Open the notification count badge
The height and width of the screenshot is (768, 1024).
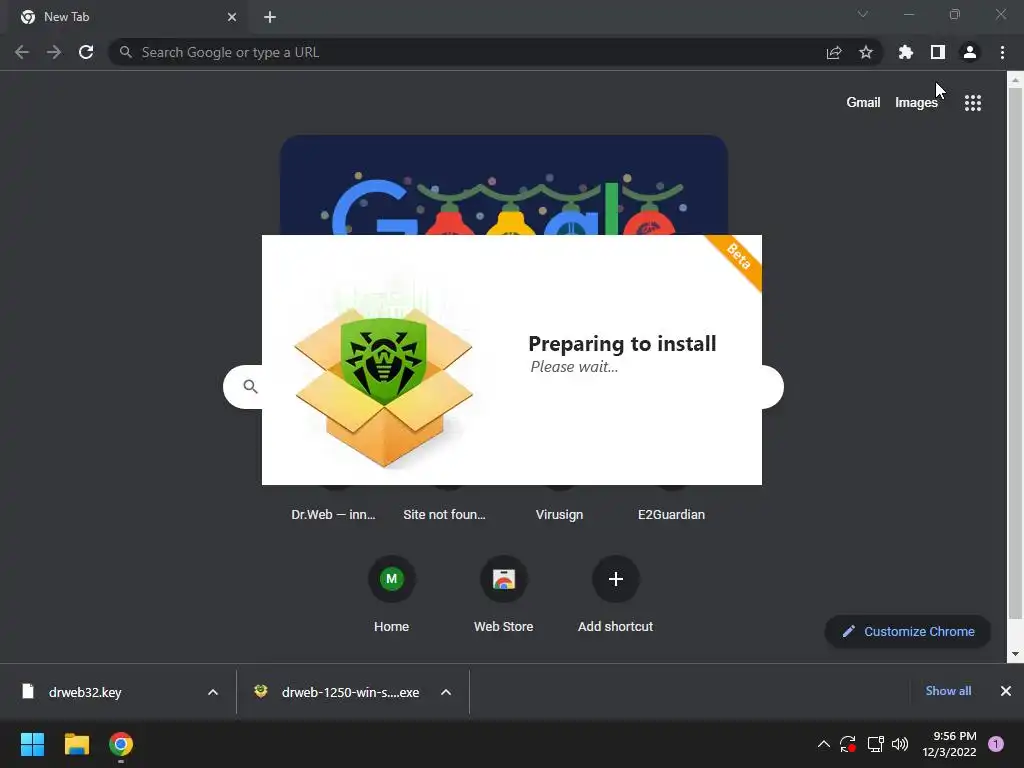tap(996, 744)
